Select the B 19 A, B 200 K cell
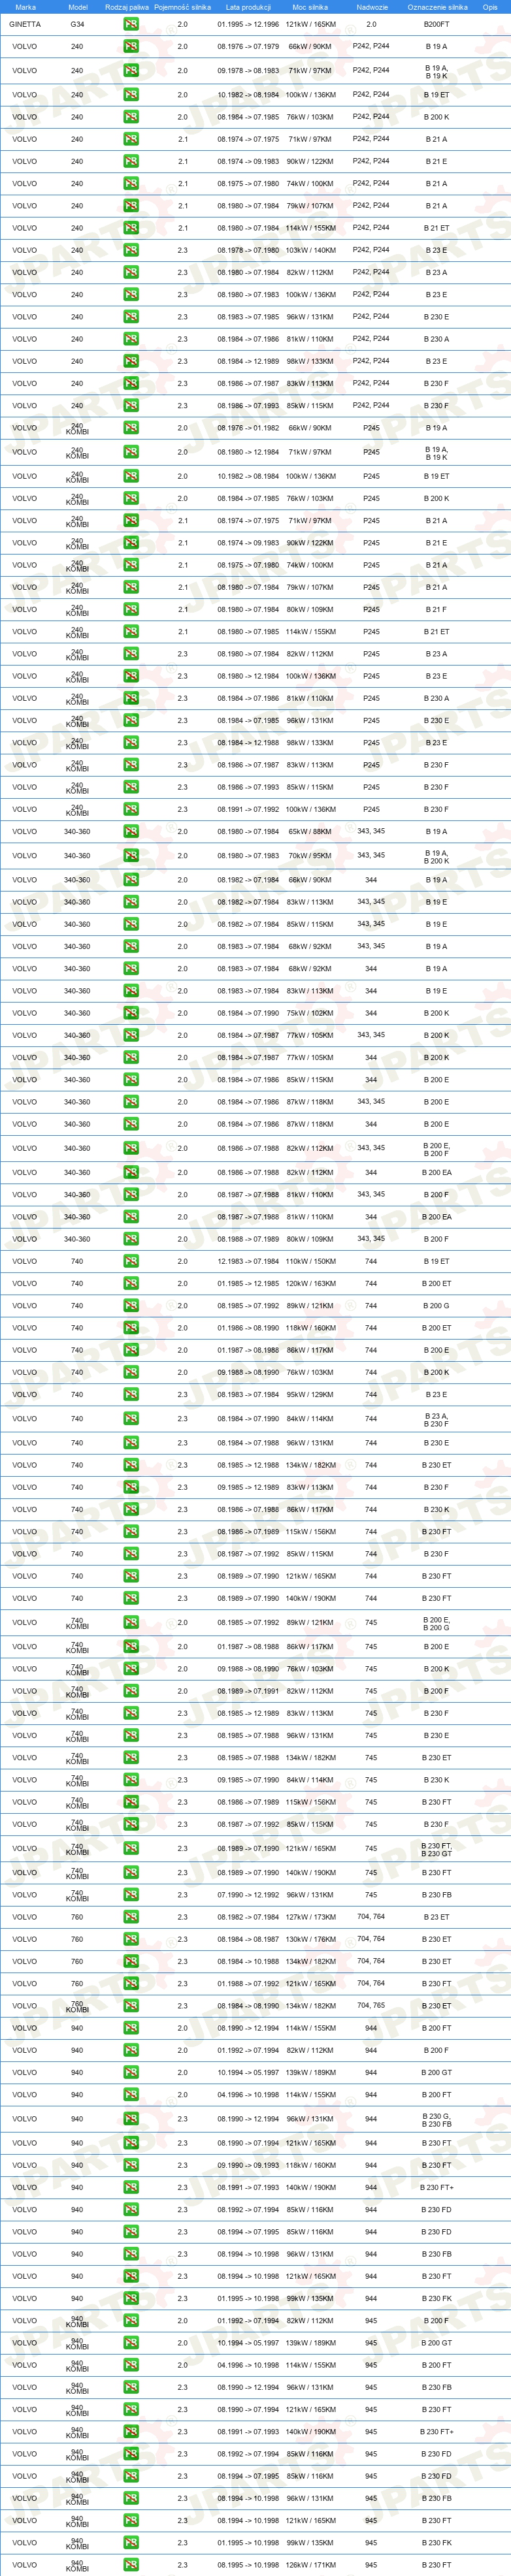Image resolution: width=511 pixels, height=2576 pixels. click(x=436, y=856)
